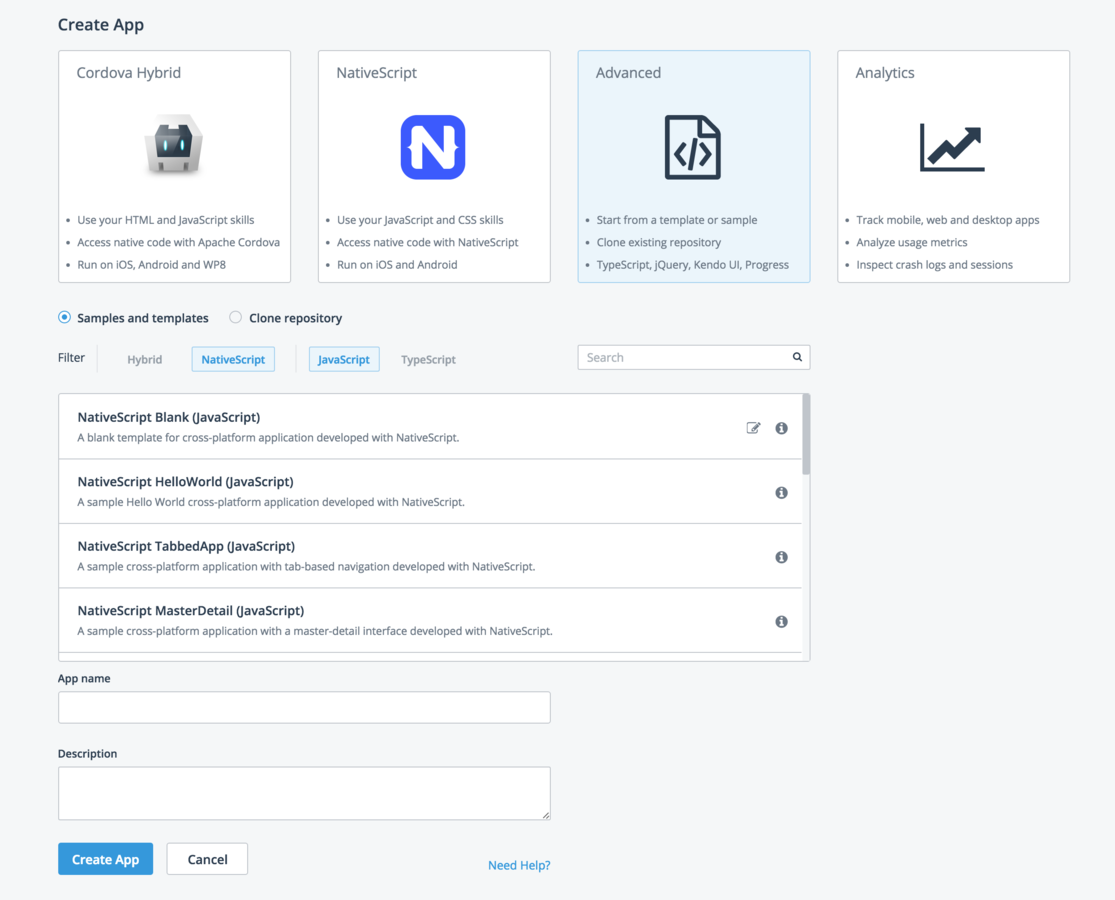Click the search magnifier icon
The height and width of the screenshot is (900, 1115).
(797, 357)
